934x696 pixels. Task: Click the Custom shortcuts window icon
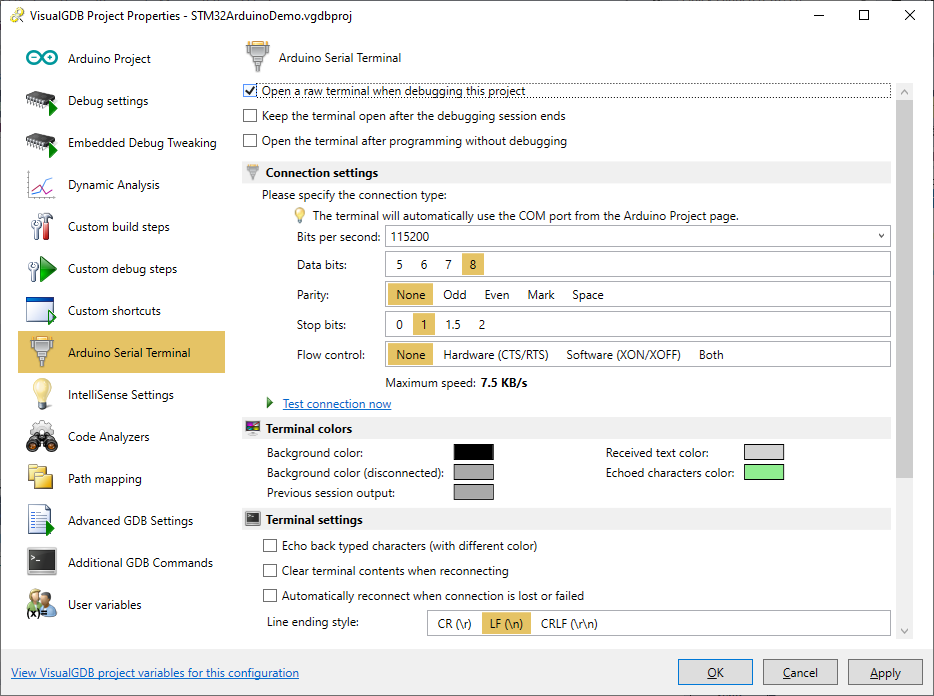[x=41, y=310]
